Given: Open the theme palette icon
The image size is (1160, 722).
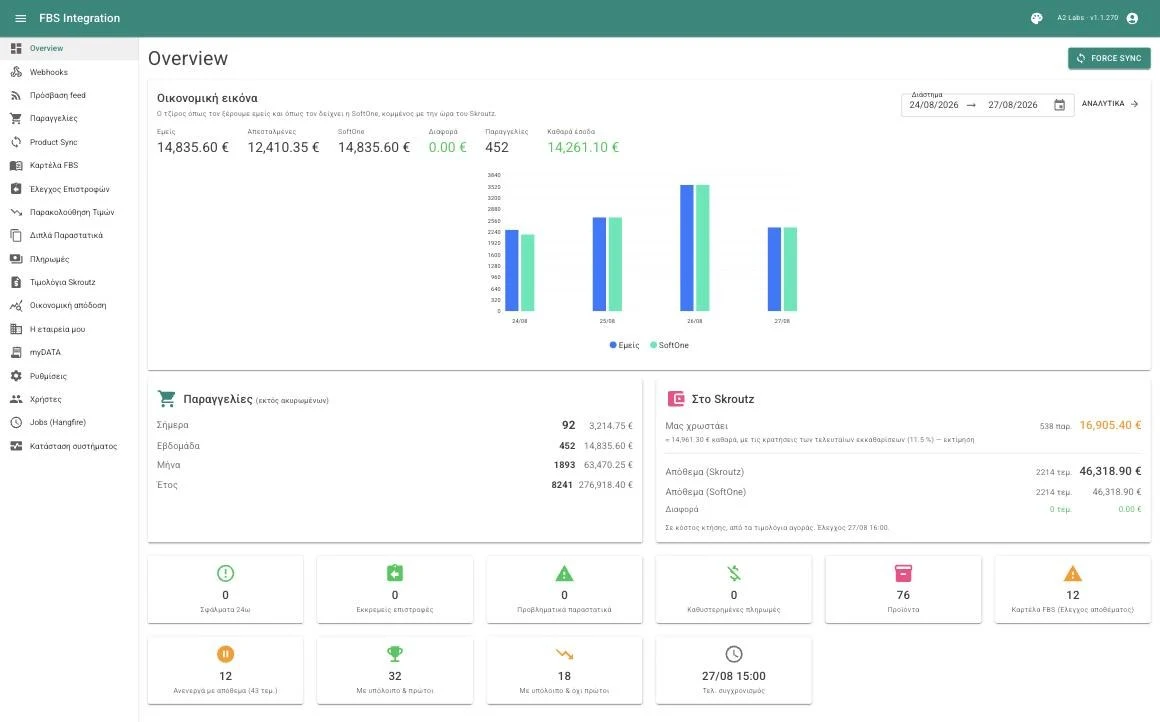Looking at the screenshot, I should (x=1036, y=18).
